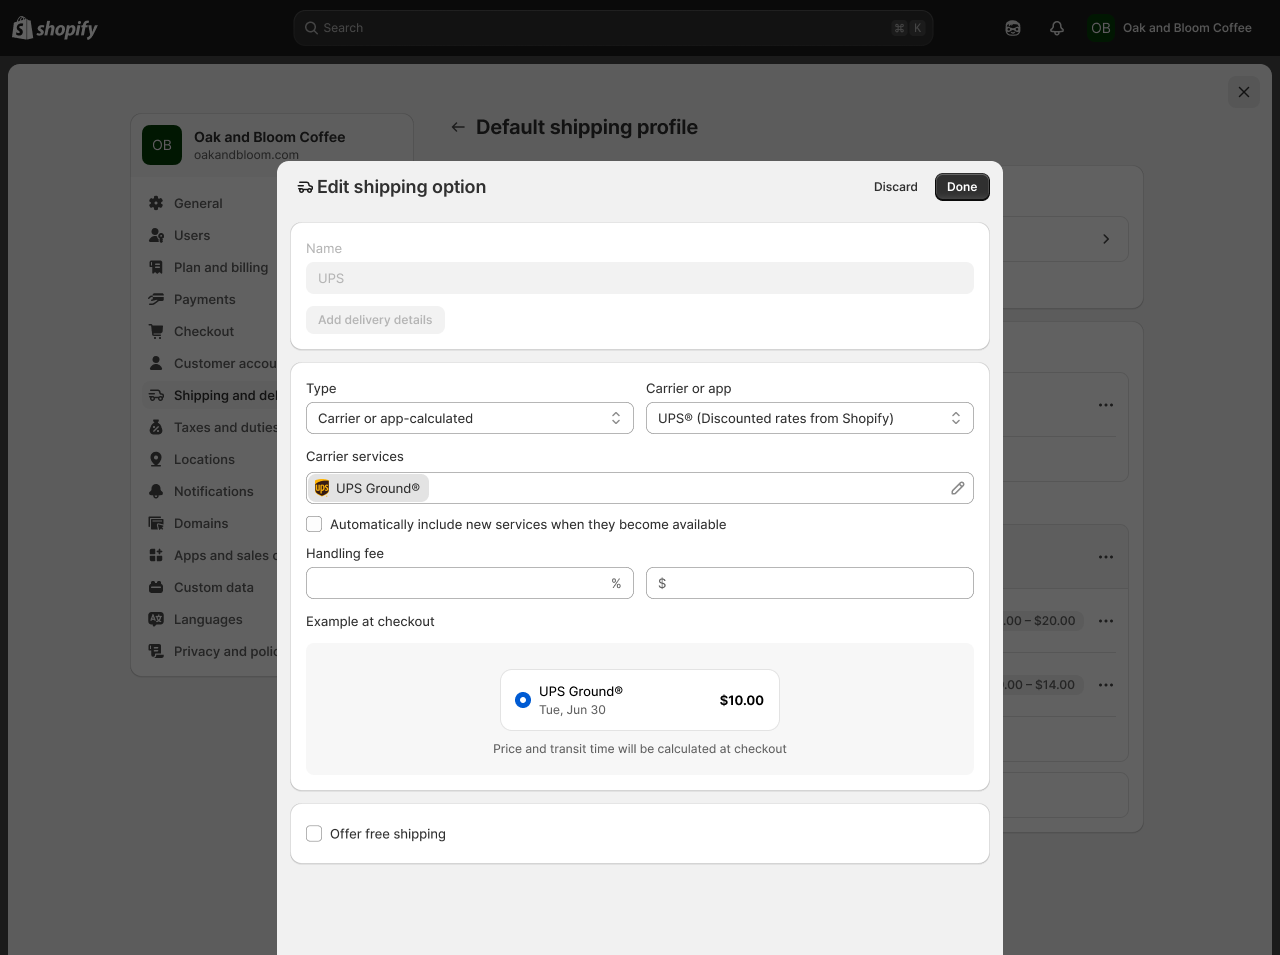Open Languages settings
The image size is (1280, 955).
[x=208, y=619]
